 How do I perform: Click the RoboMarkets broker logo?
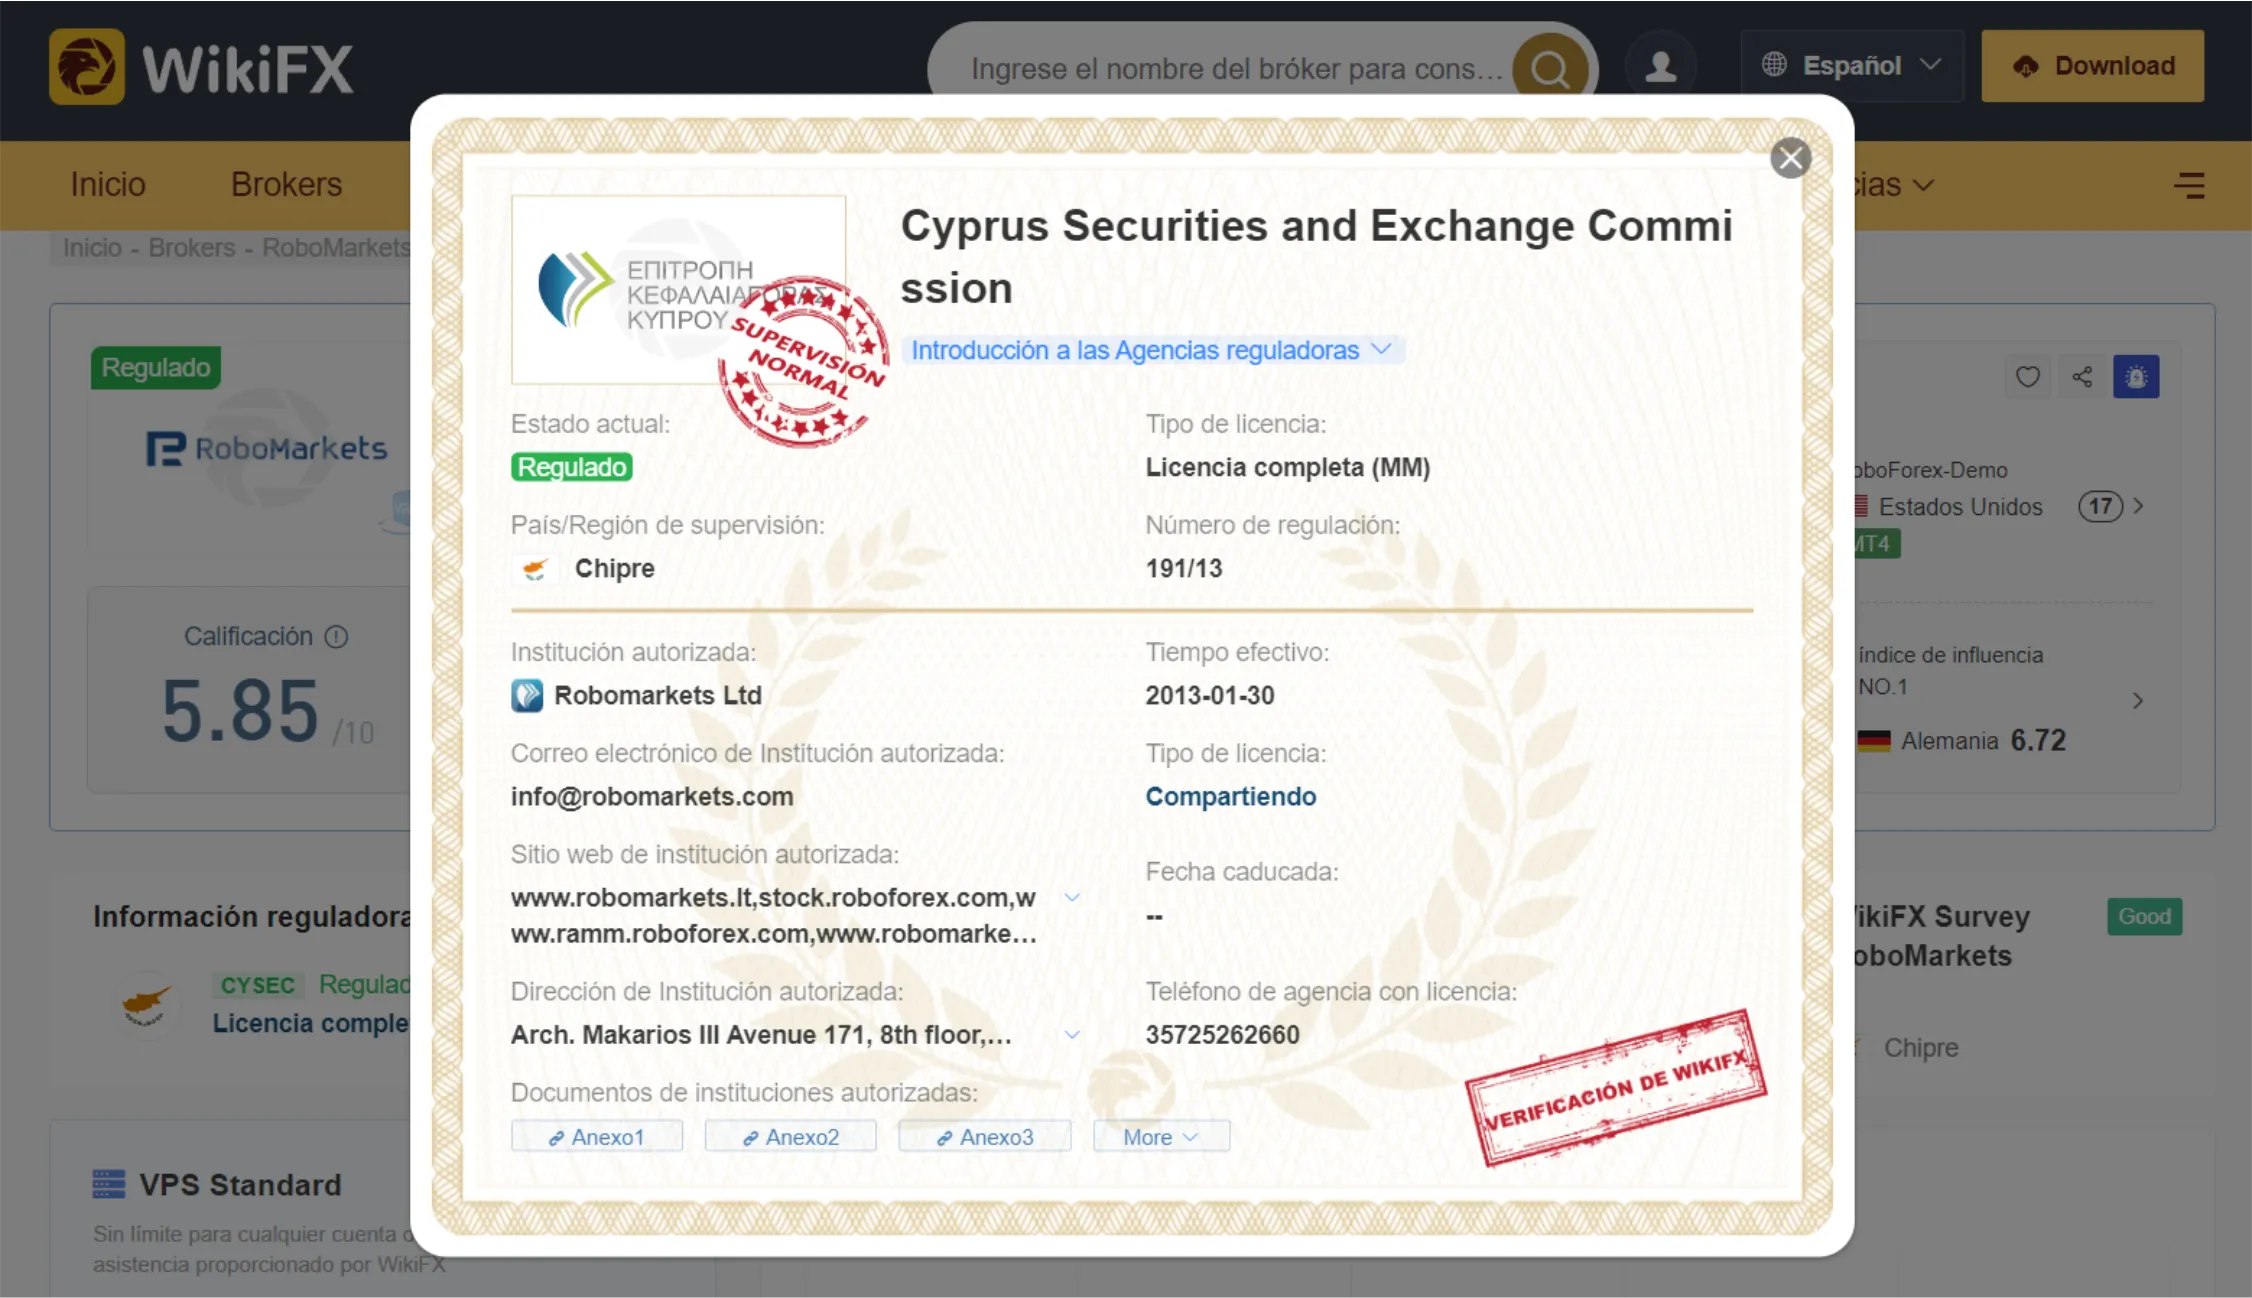tap(267, 448)
